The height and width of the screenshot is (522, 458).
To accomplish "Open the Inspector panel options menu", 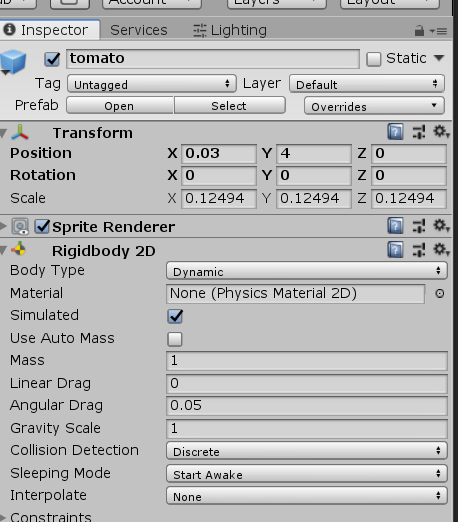I will [439, 31].
